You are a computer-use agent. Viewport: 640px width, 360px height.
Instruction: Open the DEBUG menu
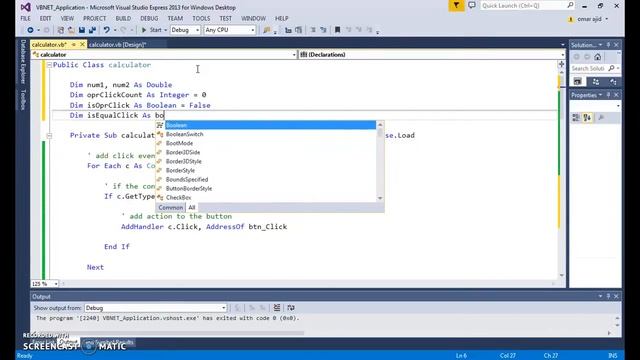[149, 18]
